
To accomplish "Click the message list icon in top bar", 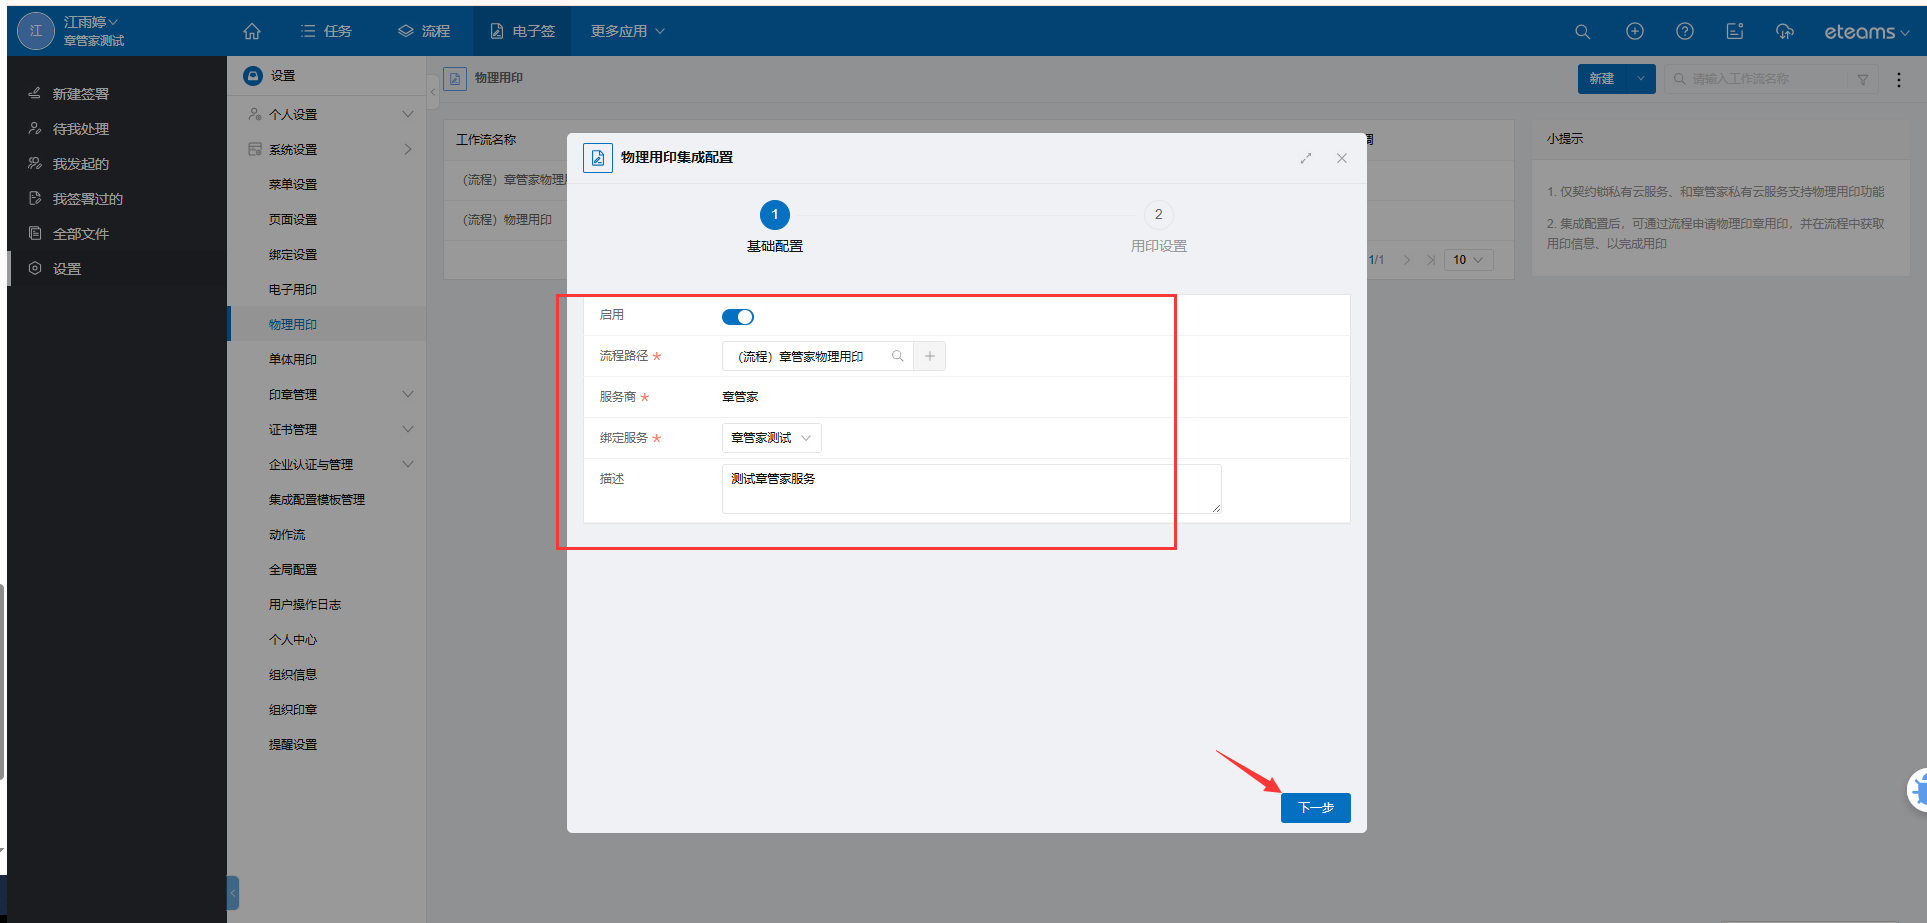I will pyautogui.click(x=1735, y=31).
